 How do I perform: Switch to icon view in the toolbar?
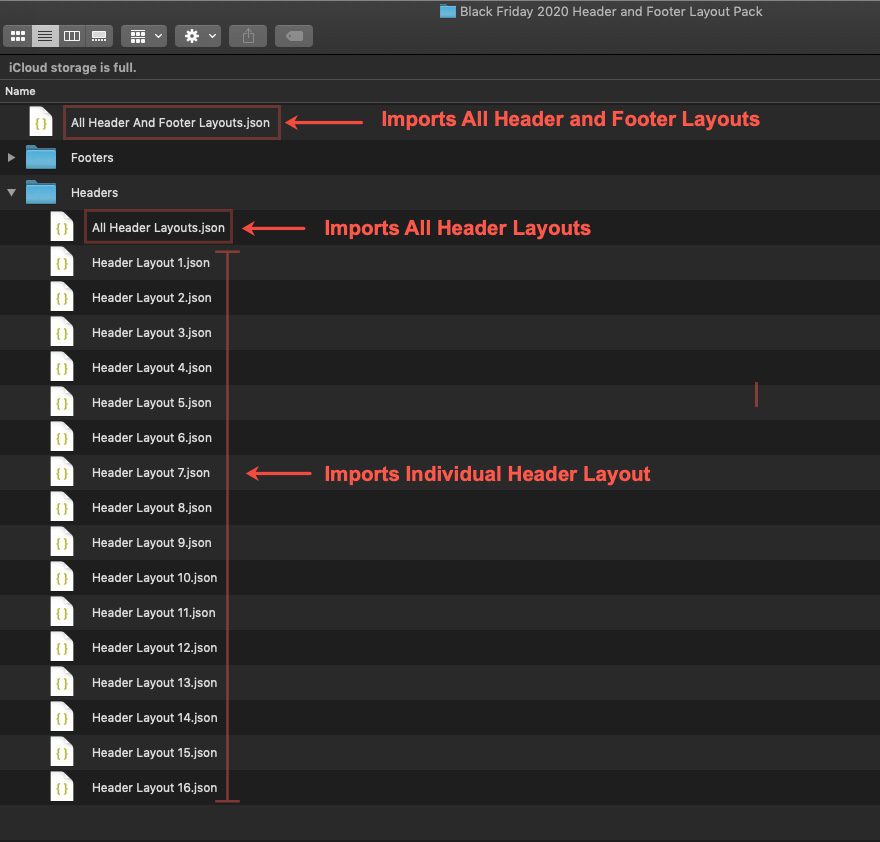[17, 36]
